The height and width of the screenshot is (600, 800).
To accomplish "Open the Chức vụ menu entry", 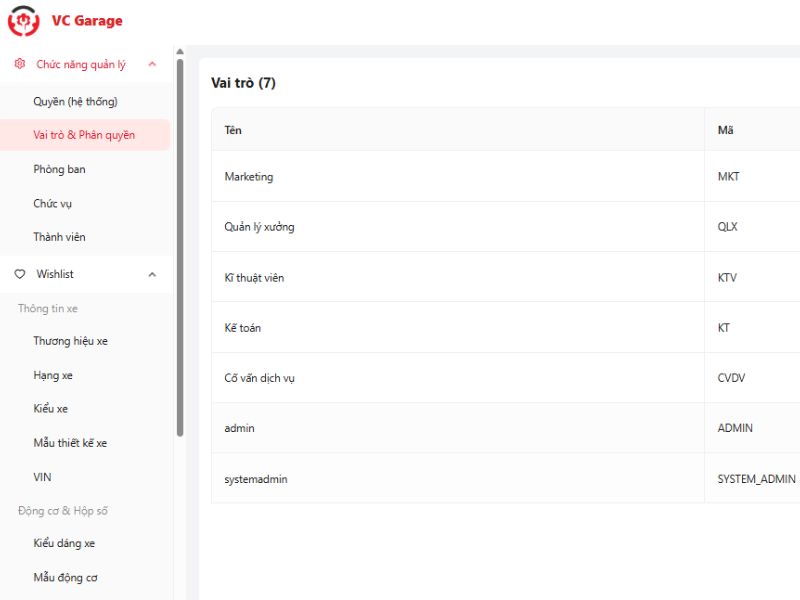I will coord(52,203).
